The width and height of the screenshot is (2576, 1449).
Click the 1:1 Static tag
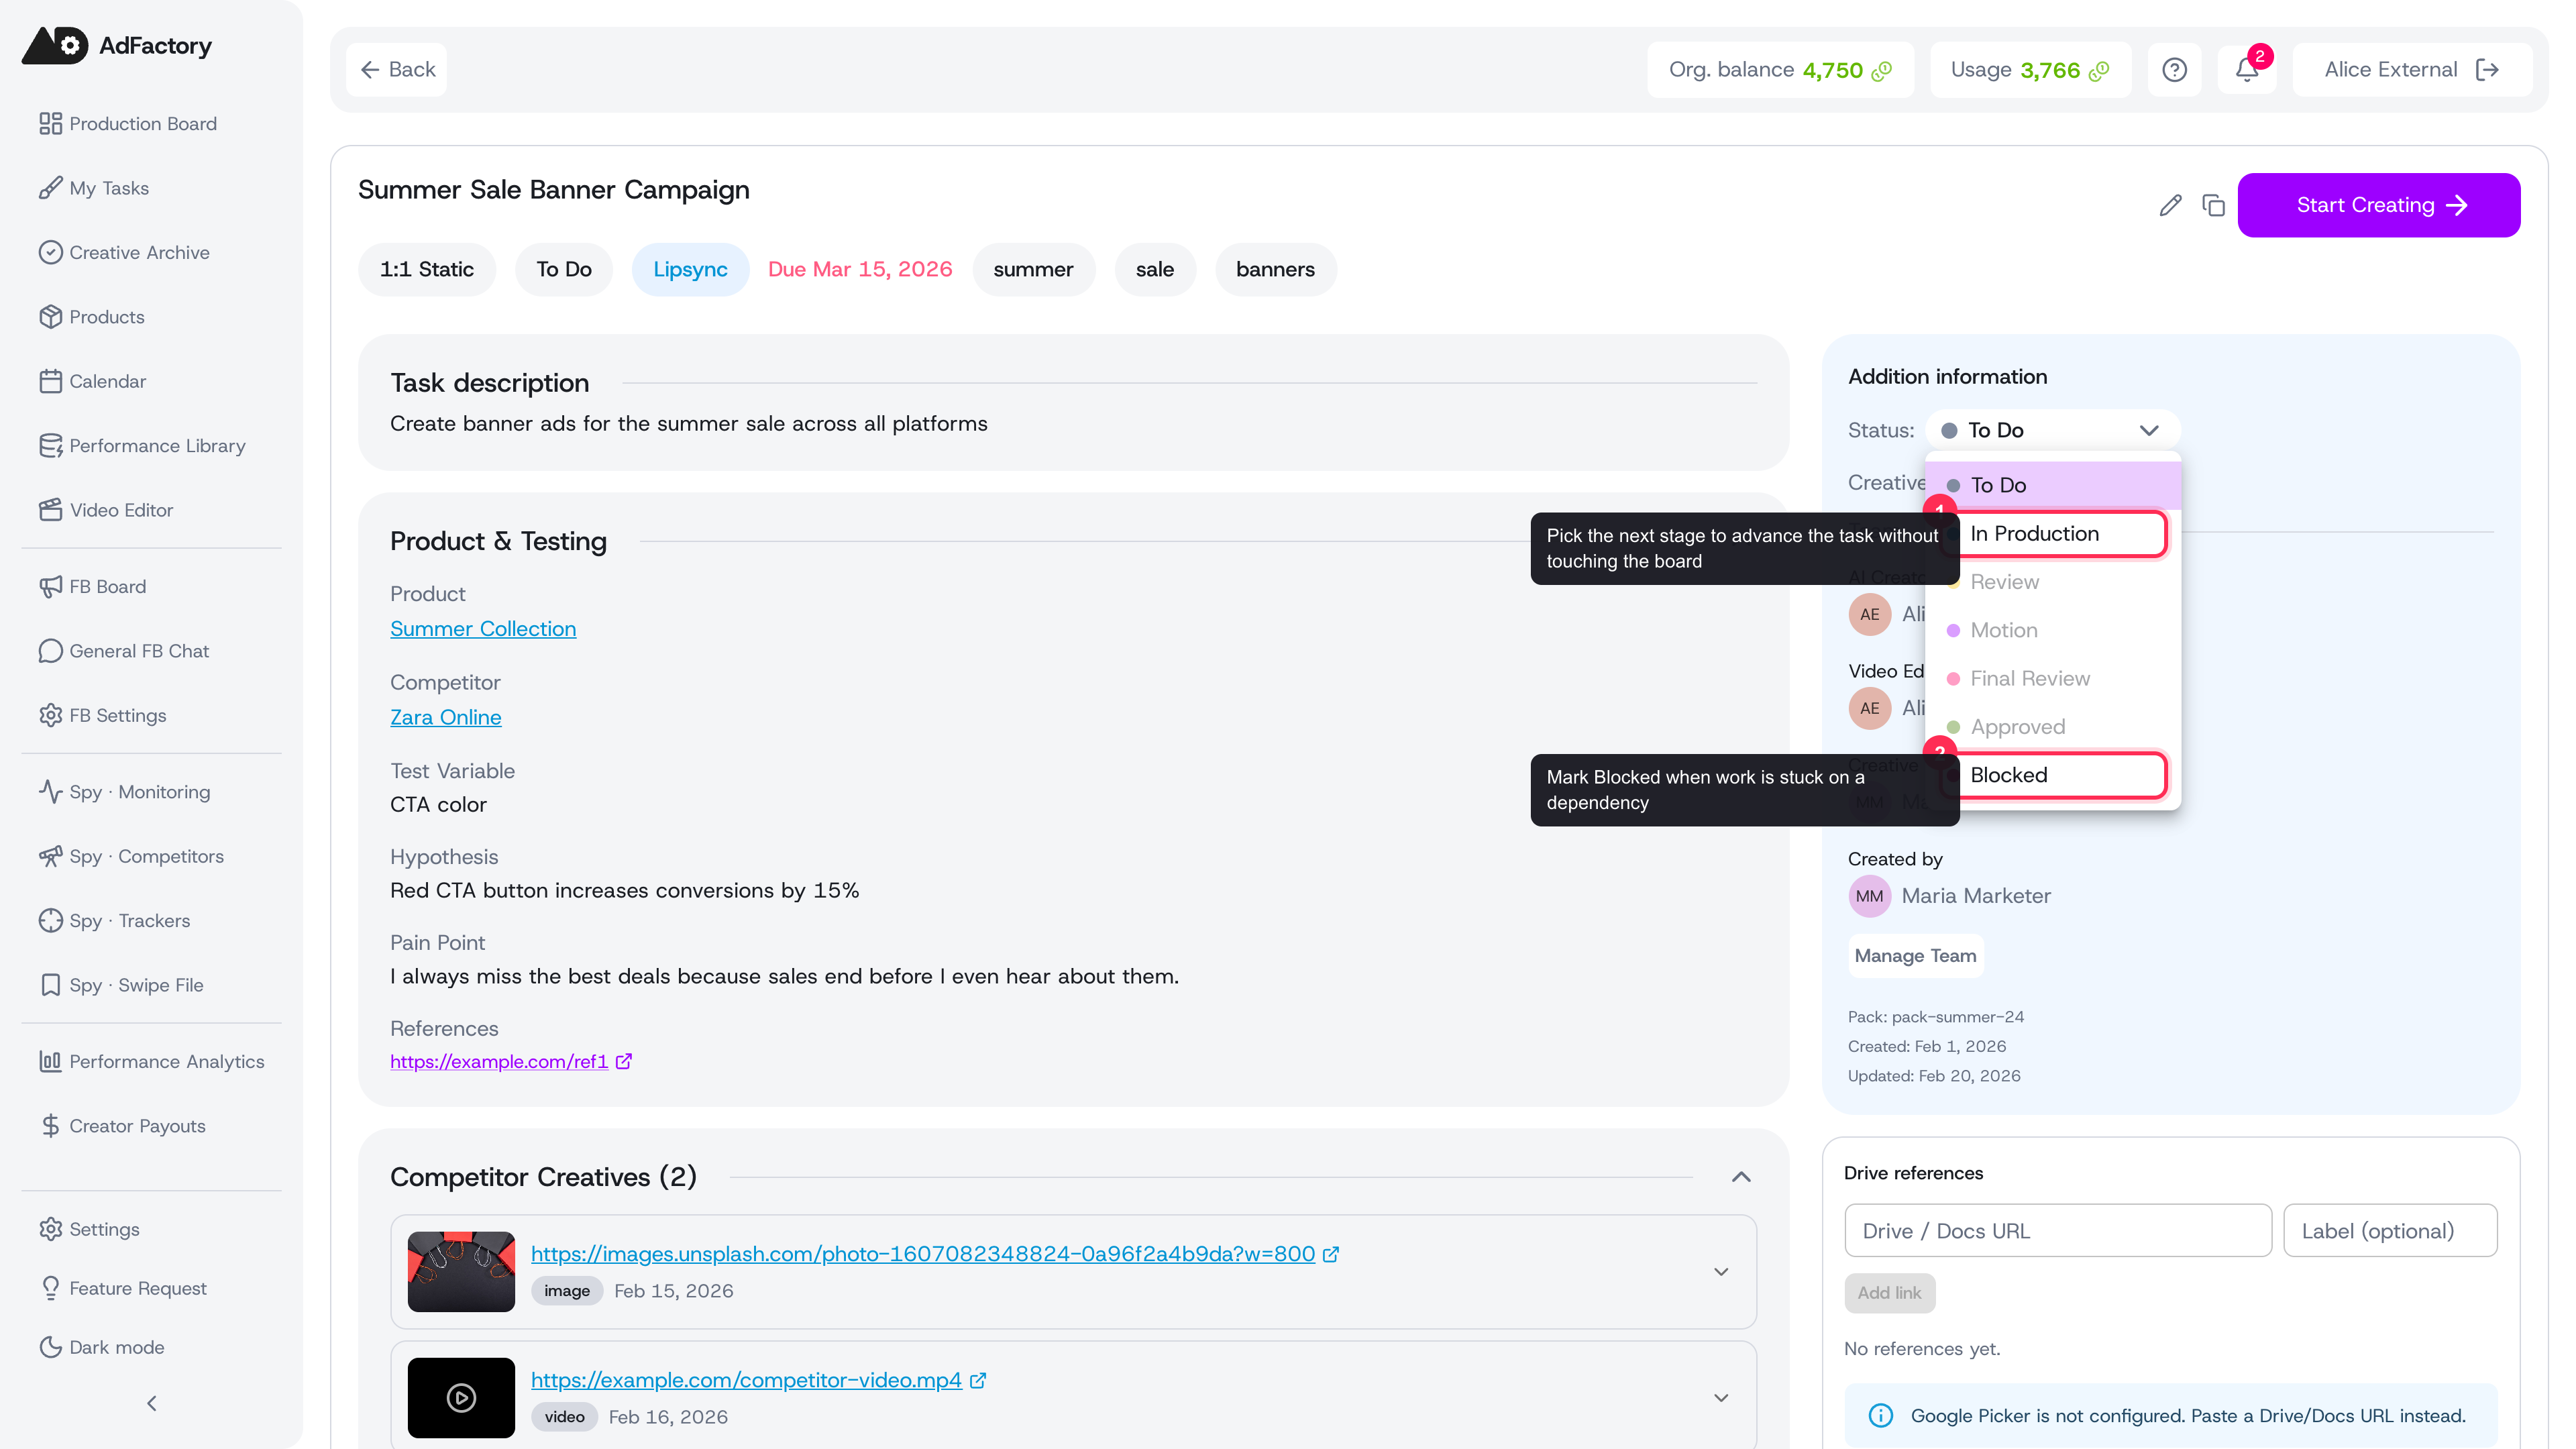point(427,269)
